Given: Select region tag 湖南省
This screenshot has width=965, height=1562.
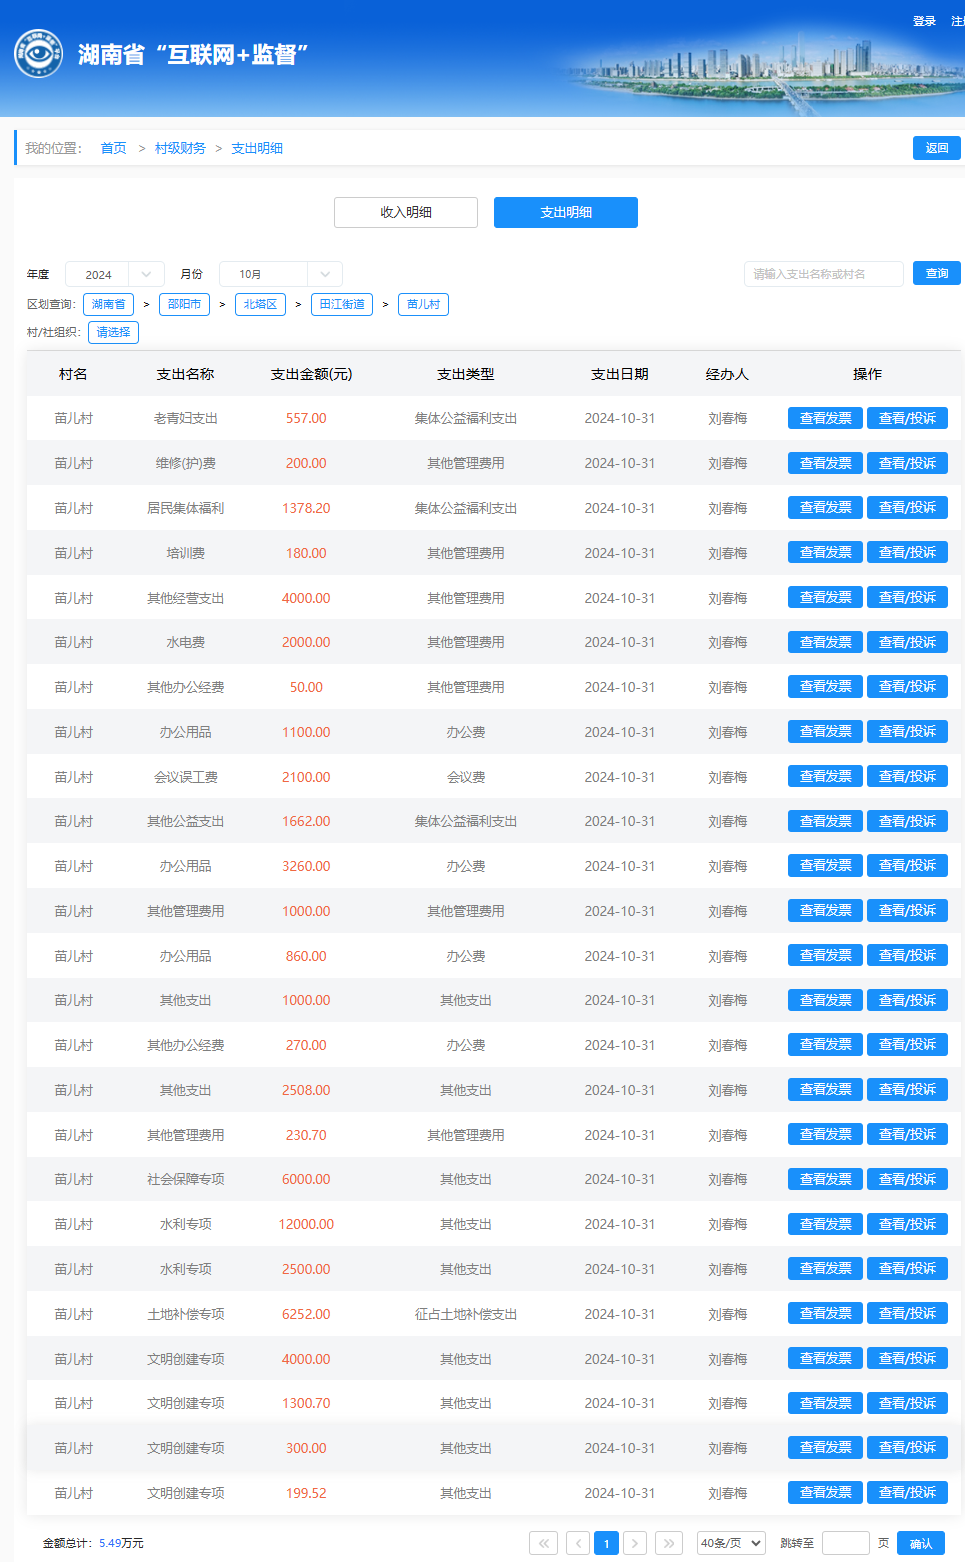Looking at the screenshot, I should point(109,304).
